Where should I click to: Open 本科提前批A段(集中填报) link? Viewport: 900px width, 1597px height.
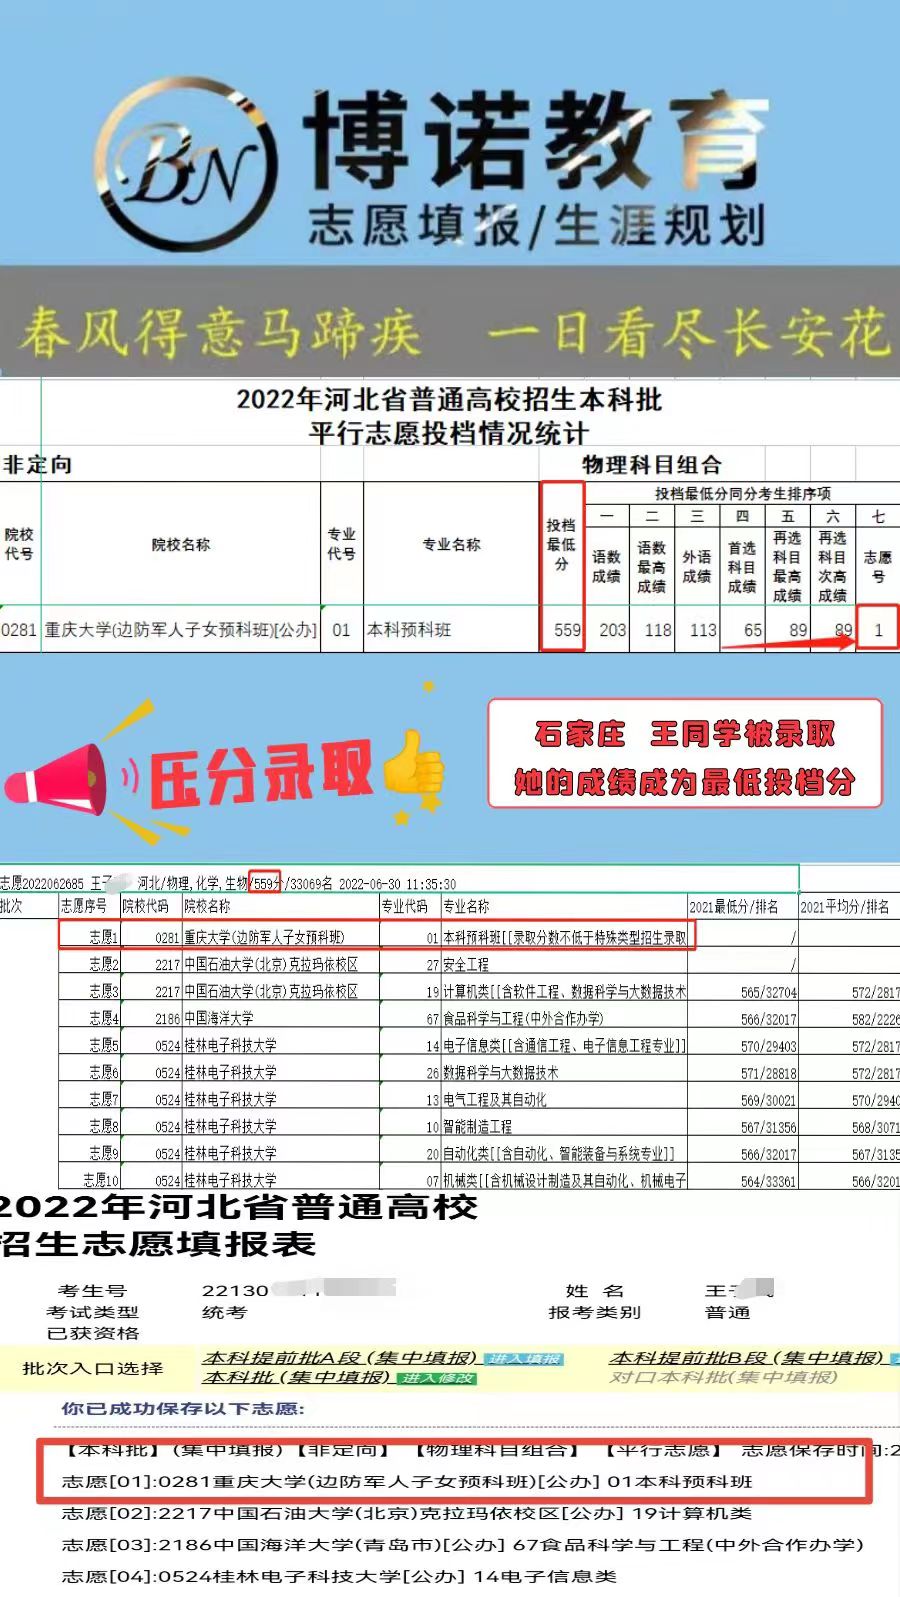tap(340, 1358)
